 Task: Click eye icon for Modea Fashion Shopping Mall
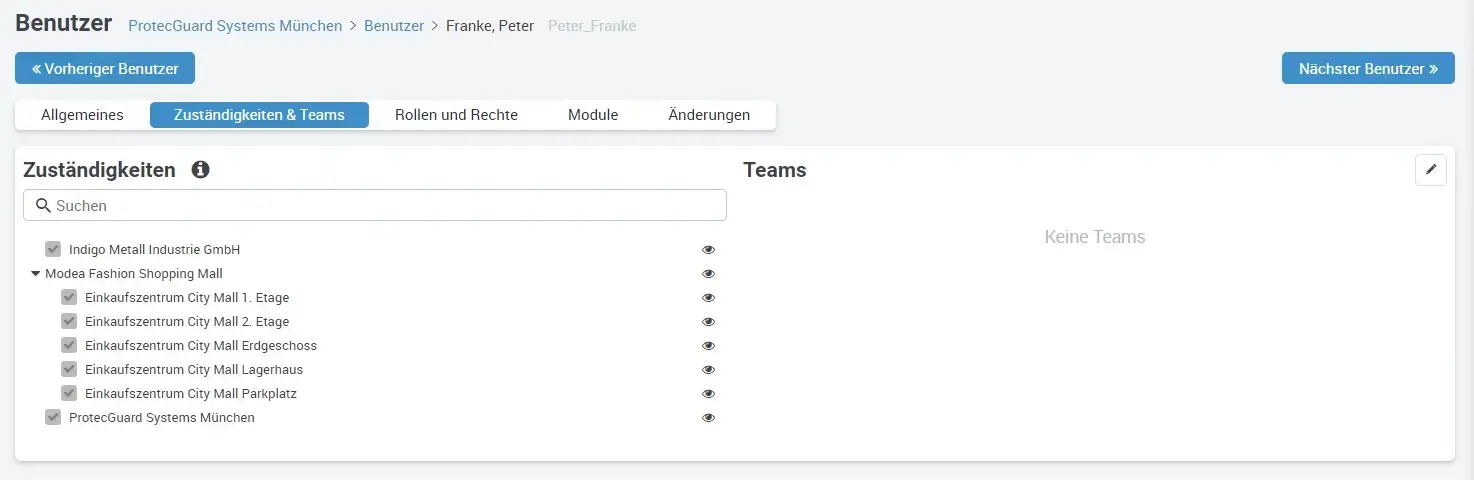click(709, 274)
